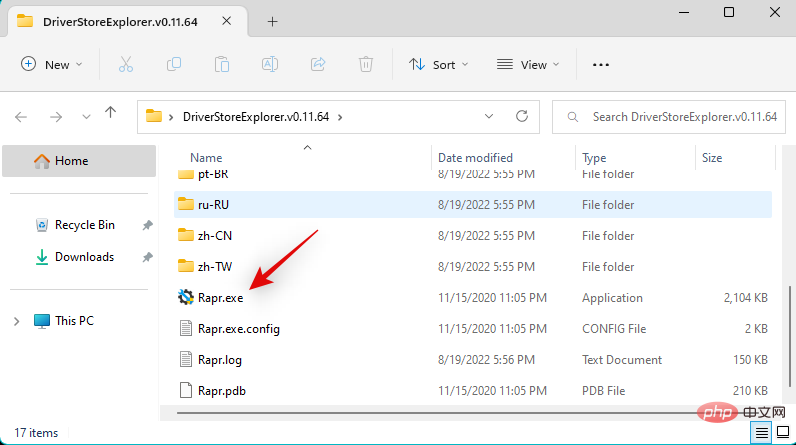Select This PC in navigation pane
This screenshot has width=796, height=445.
pyautogui.click(x=74, y=321)
